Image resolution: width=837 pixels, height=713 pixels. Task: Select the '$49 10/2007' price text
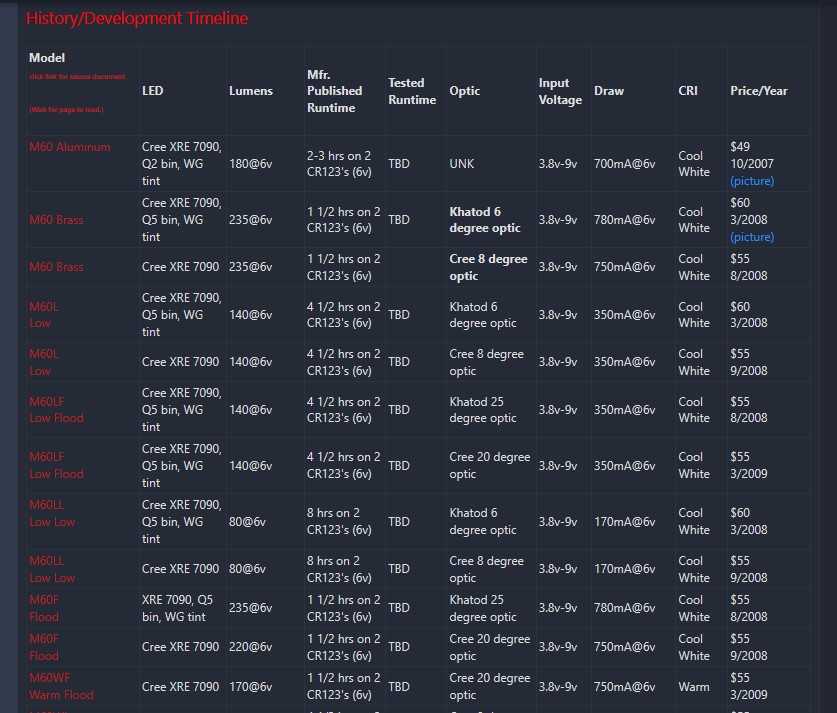[x=752, y=155]
